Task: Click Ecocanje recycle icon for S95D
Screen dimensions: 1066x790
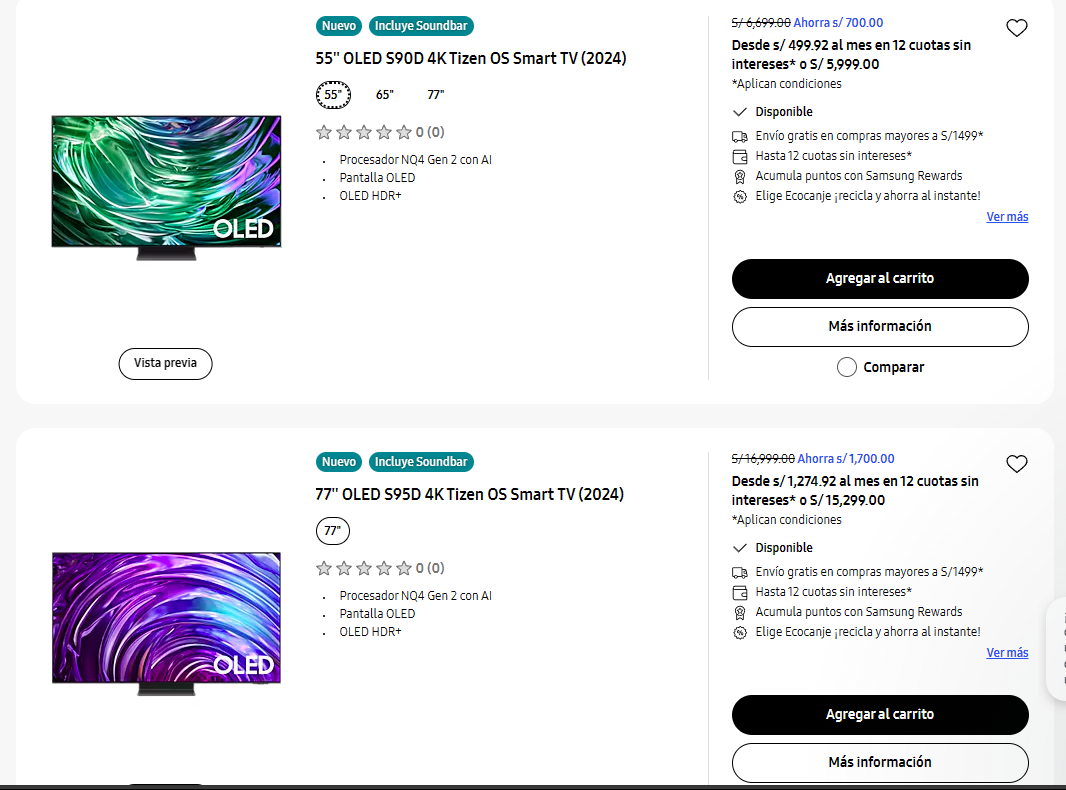Action: [740, 632]
